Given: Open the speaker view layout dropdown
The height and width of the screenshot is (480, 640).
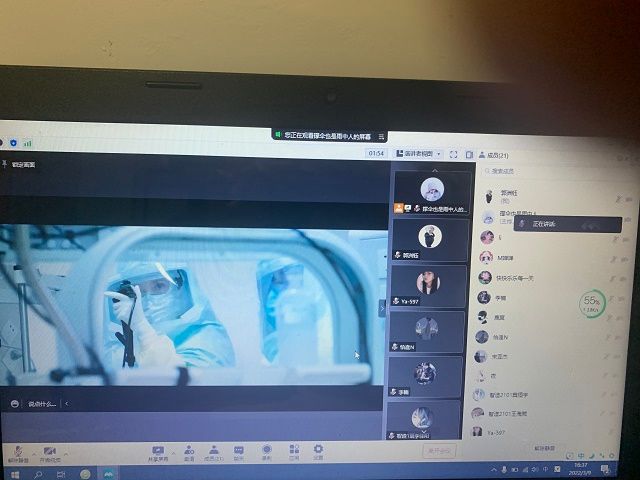Looking at the screenshot, I should [x=419, y=154].
